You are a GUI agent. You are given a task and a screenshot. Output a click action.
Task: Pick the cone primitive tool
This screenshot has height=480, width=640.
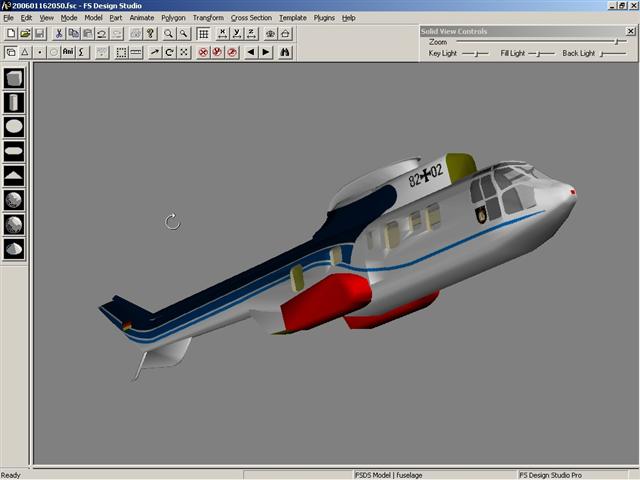[x=14, y=248]
